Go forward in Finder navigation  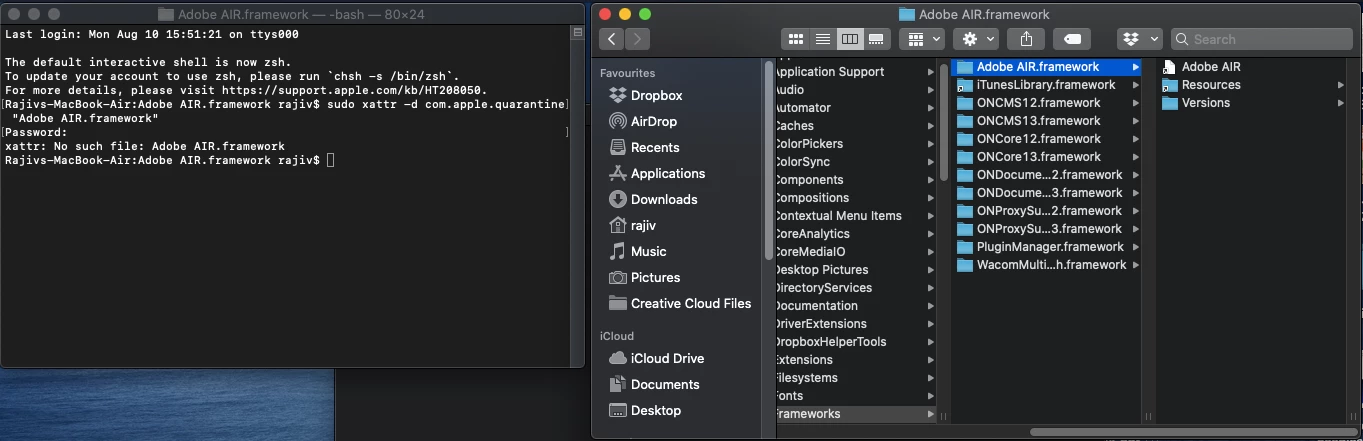[637, 39]
